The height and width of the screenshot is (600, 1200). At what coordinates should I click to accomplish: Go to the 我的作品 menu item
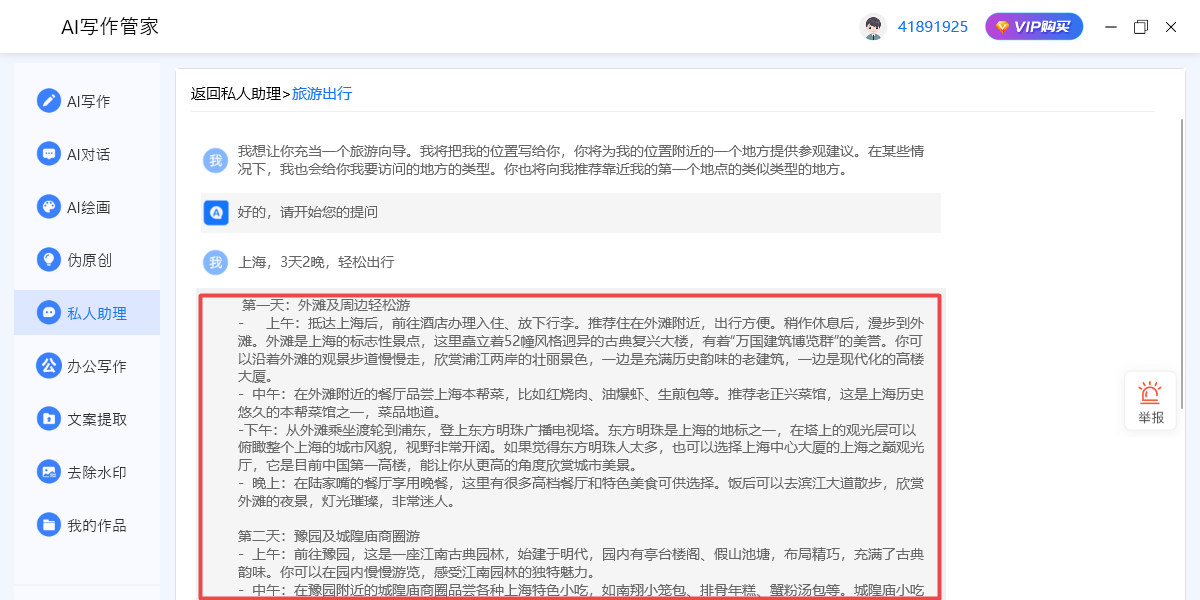click(x=87, y=525)
